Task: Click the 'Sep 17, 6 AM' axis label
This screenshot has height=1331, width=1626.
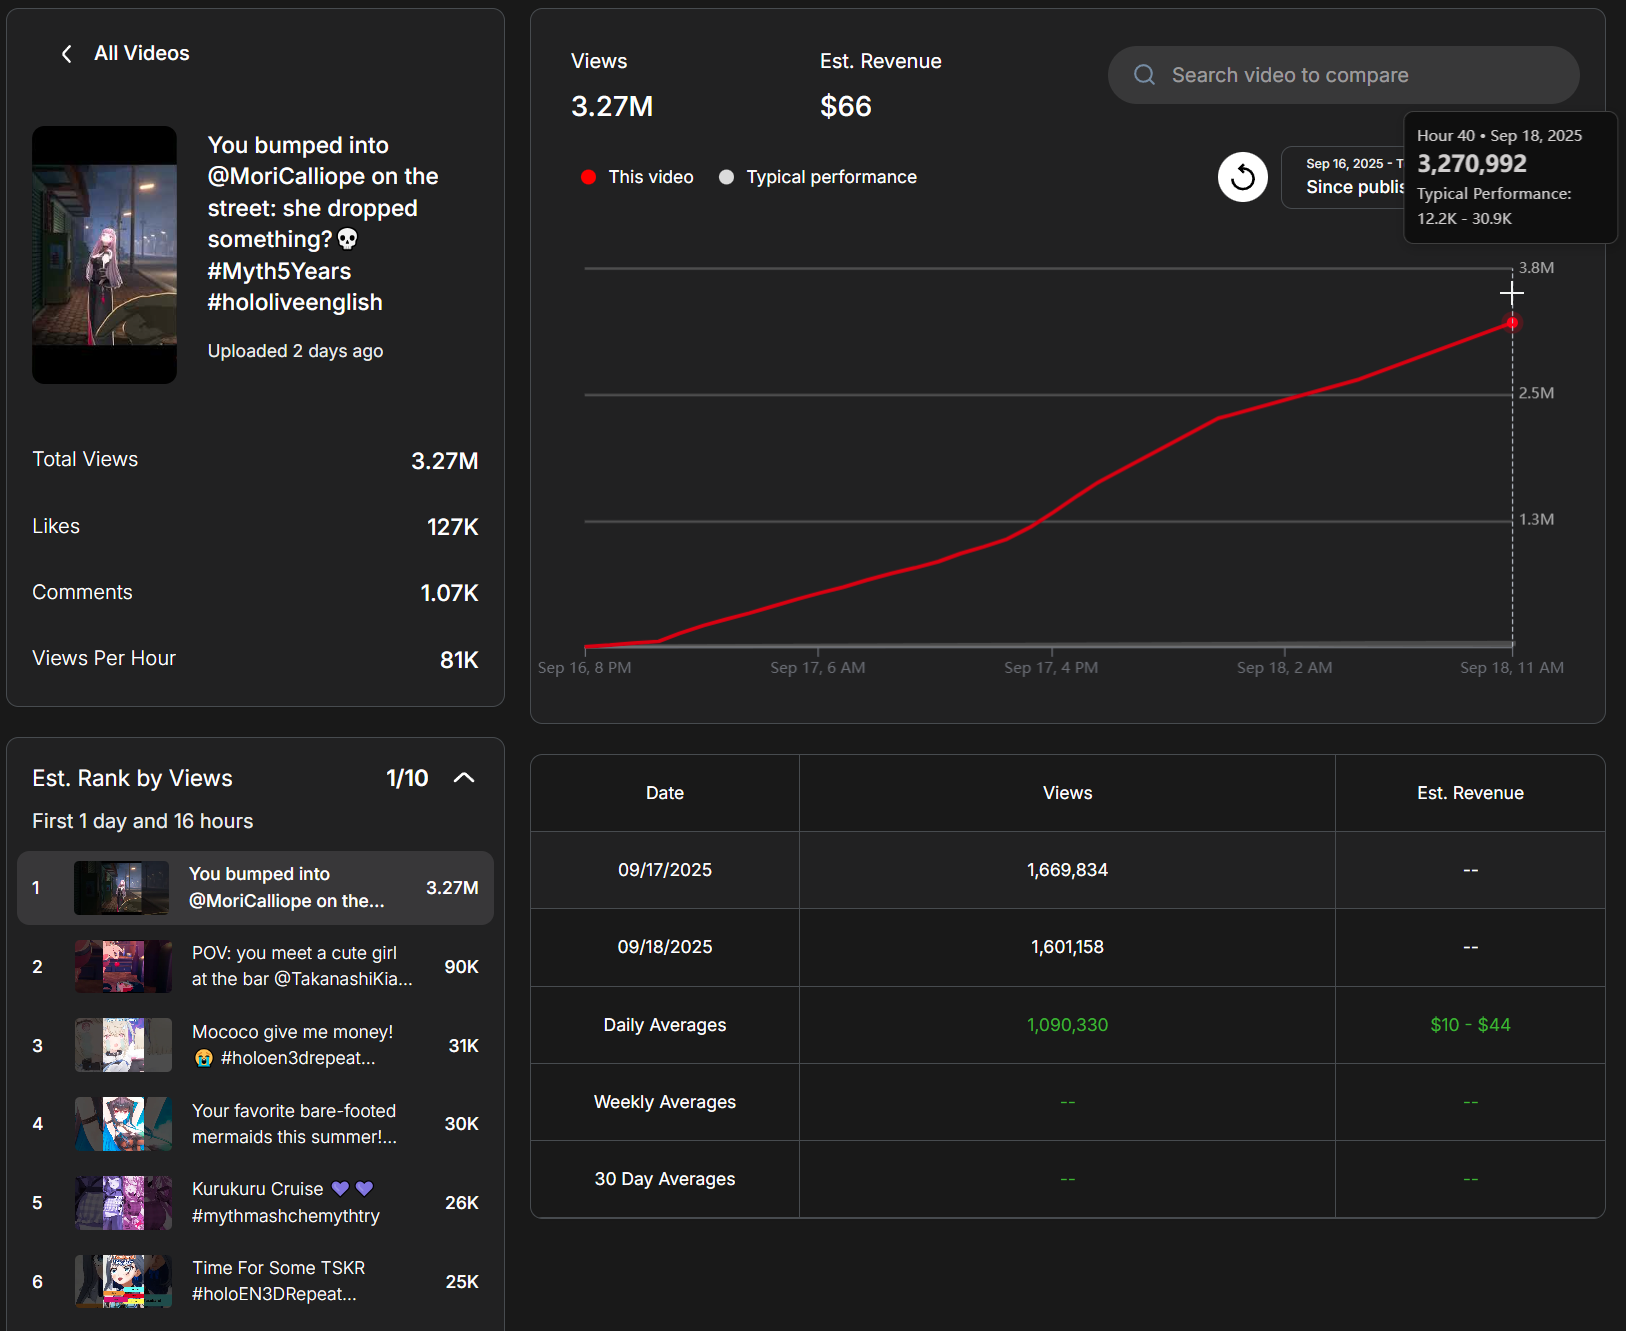Action: tap(818, 668)
